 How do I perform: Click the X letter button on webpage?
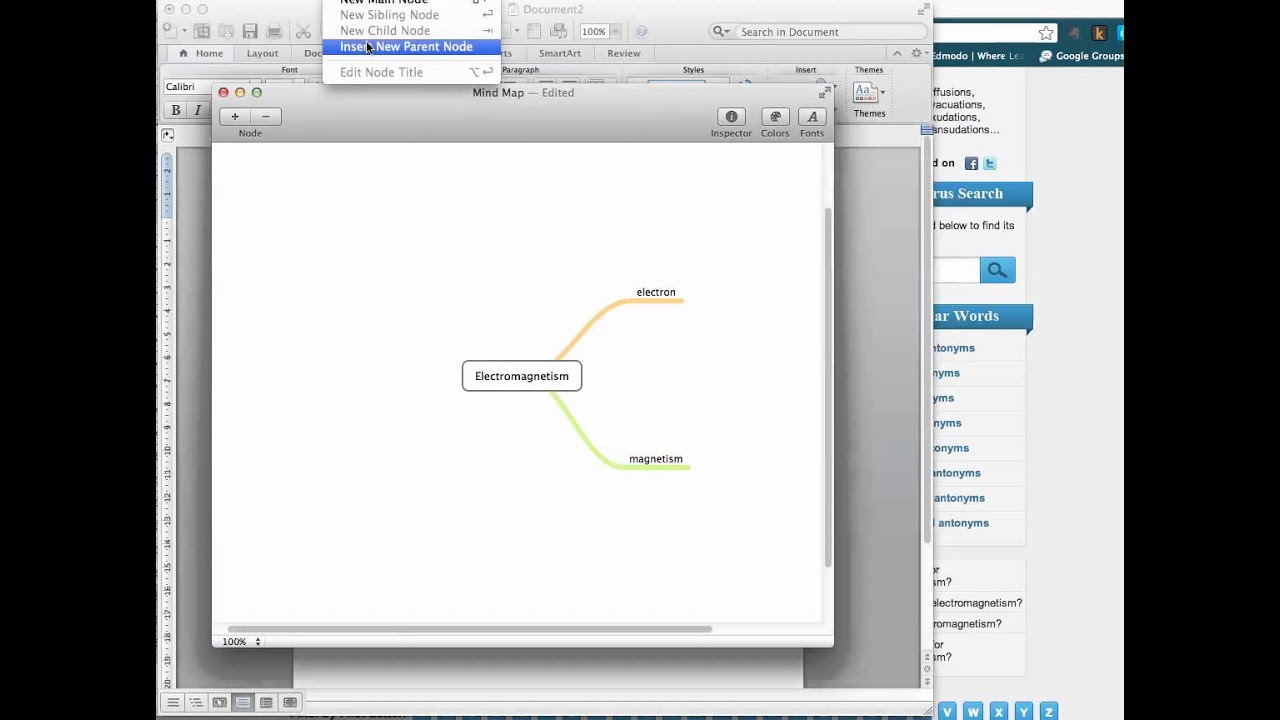[998, 712]
